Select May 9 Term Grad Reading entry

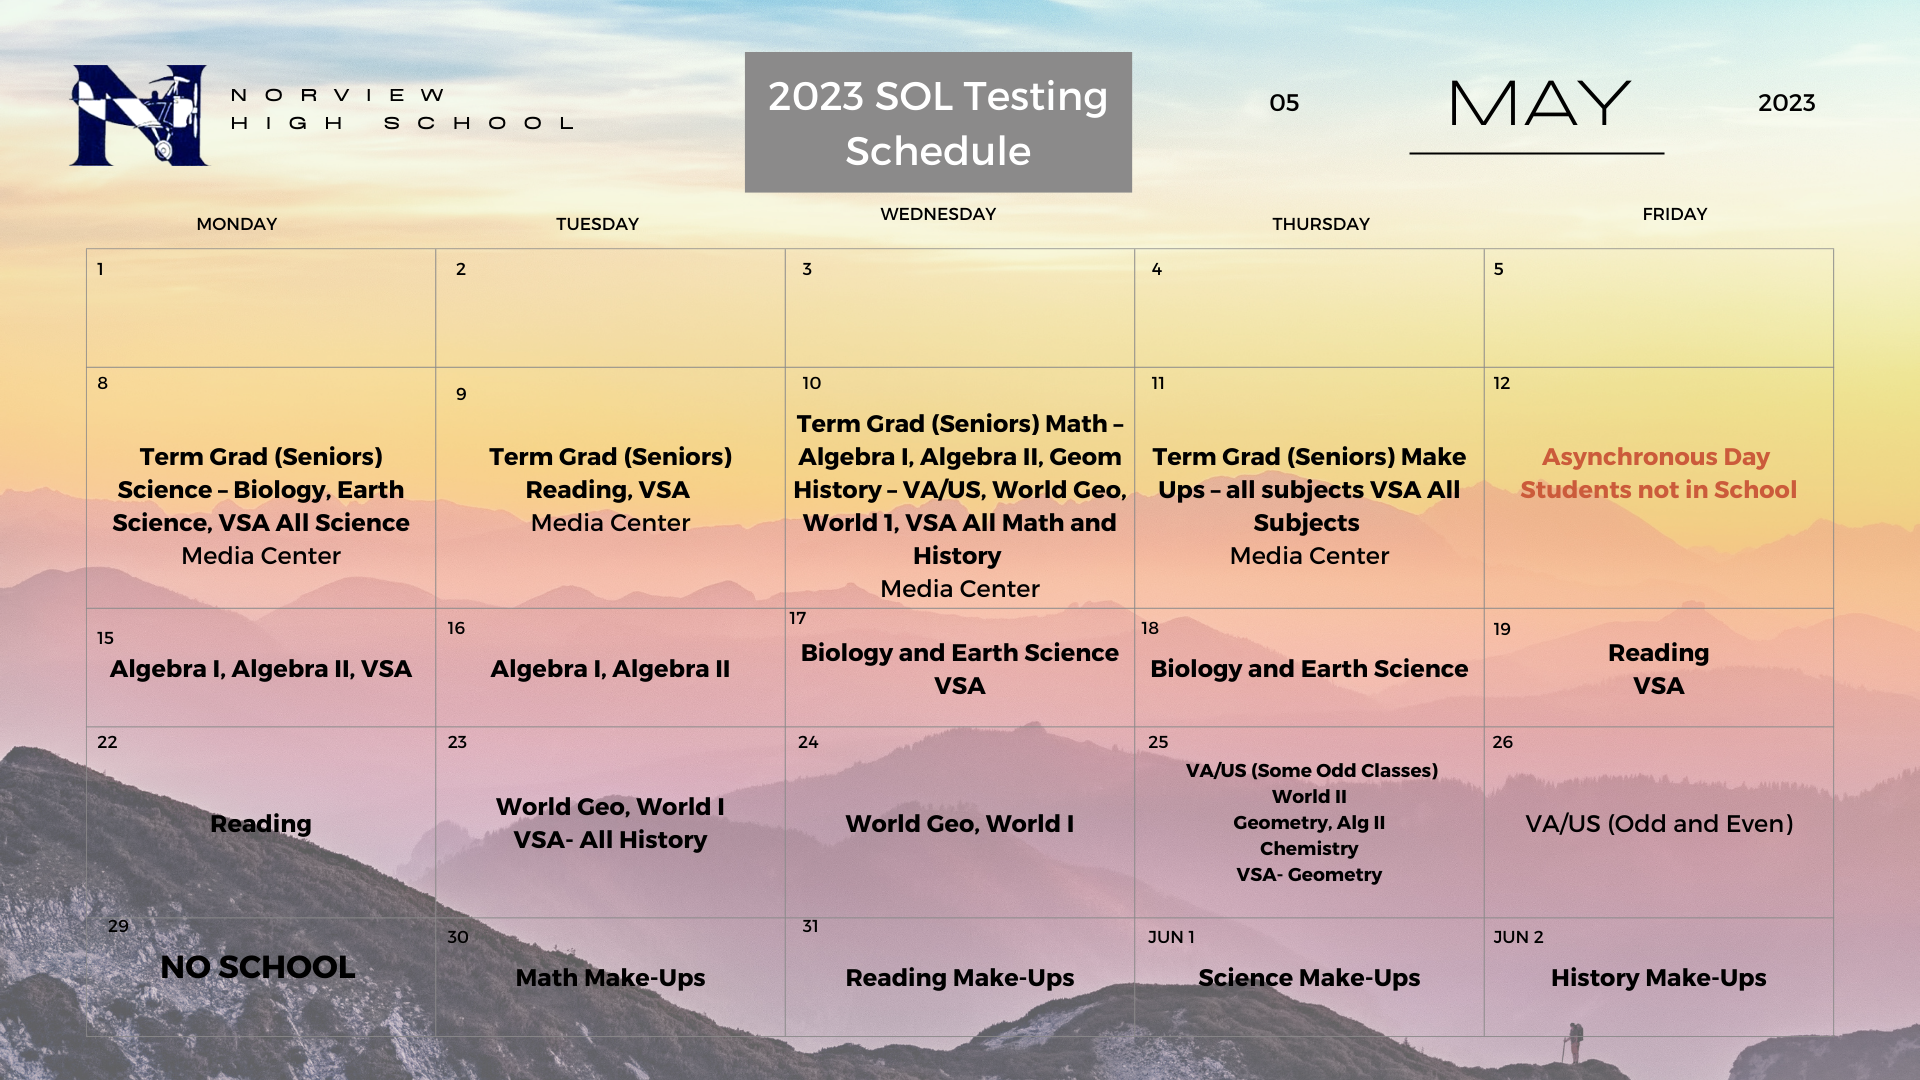coord(610,489)
